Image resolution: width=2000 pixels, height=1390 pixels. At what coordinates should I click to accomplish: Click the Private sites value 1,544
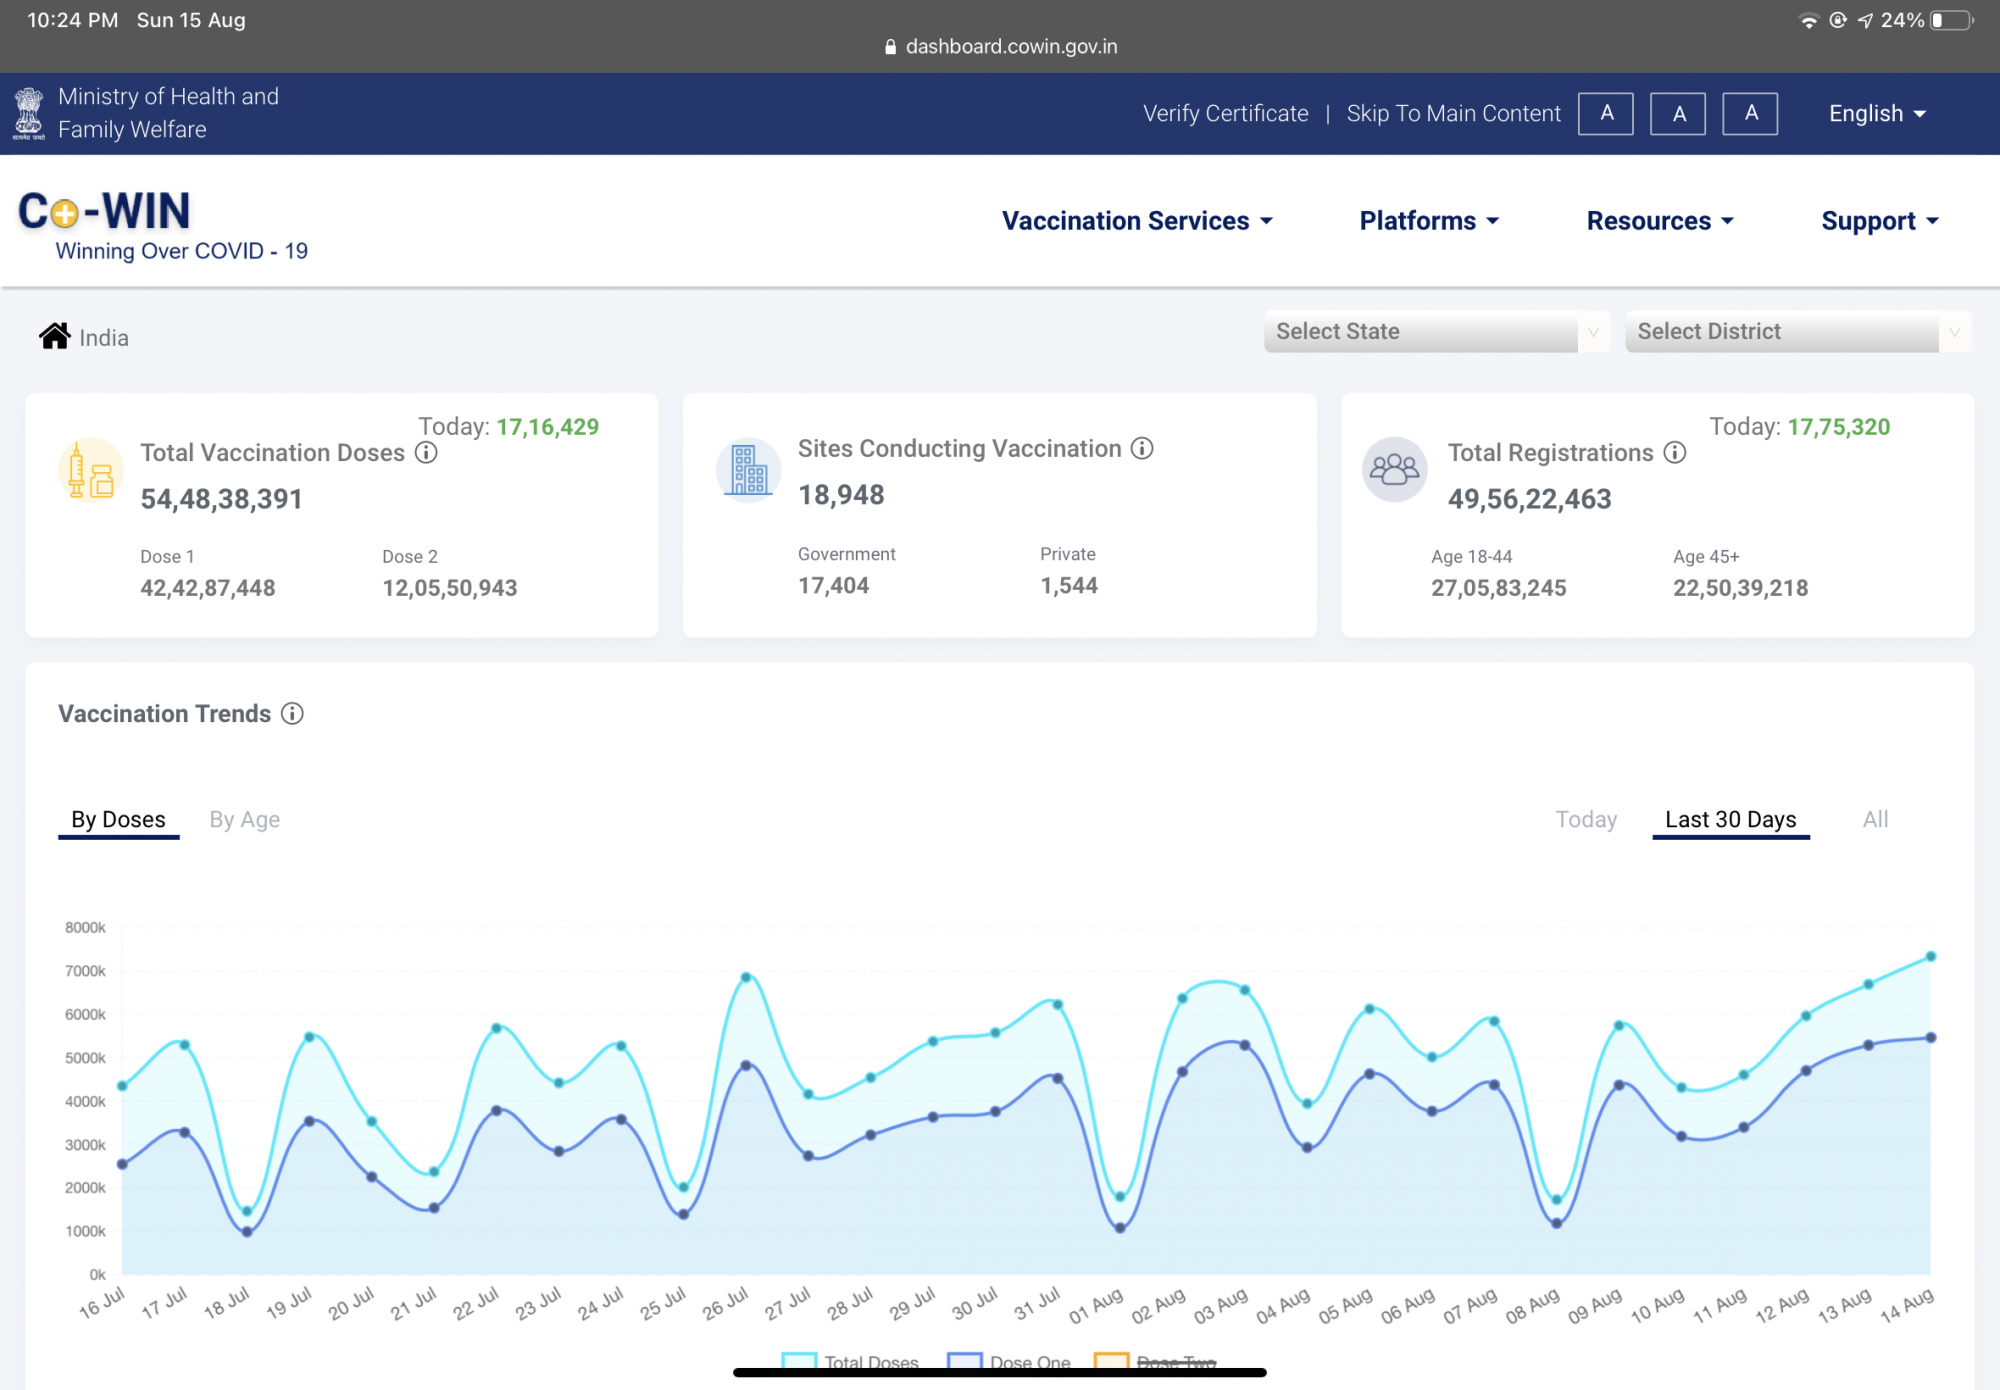click(1069, 586)
